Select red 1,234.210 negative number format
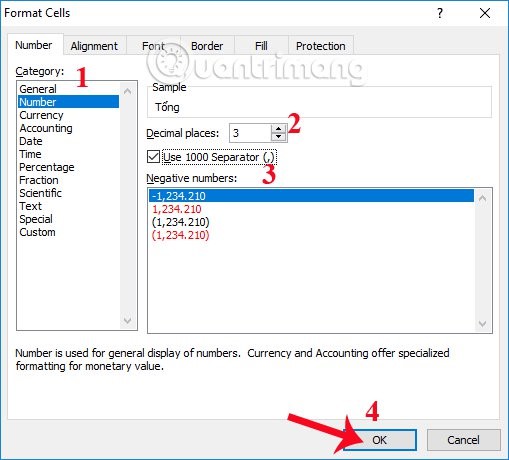 tap(177, 209)
